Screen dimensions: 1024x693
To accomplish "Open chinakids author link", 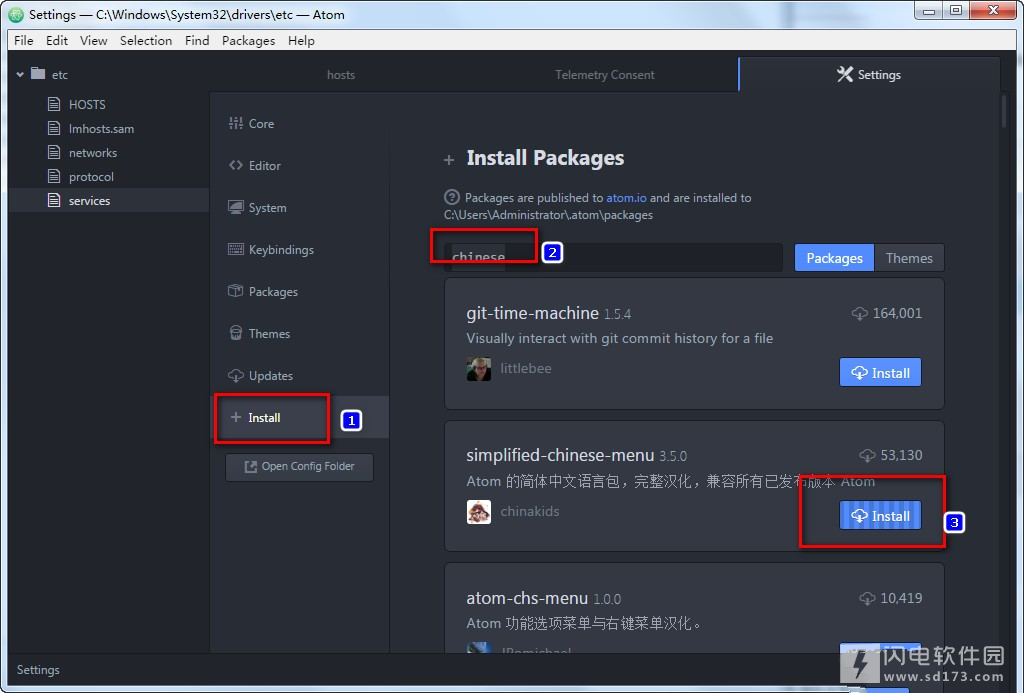I will click(x=530, y=511).
